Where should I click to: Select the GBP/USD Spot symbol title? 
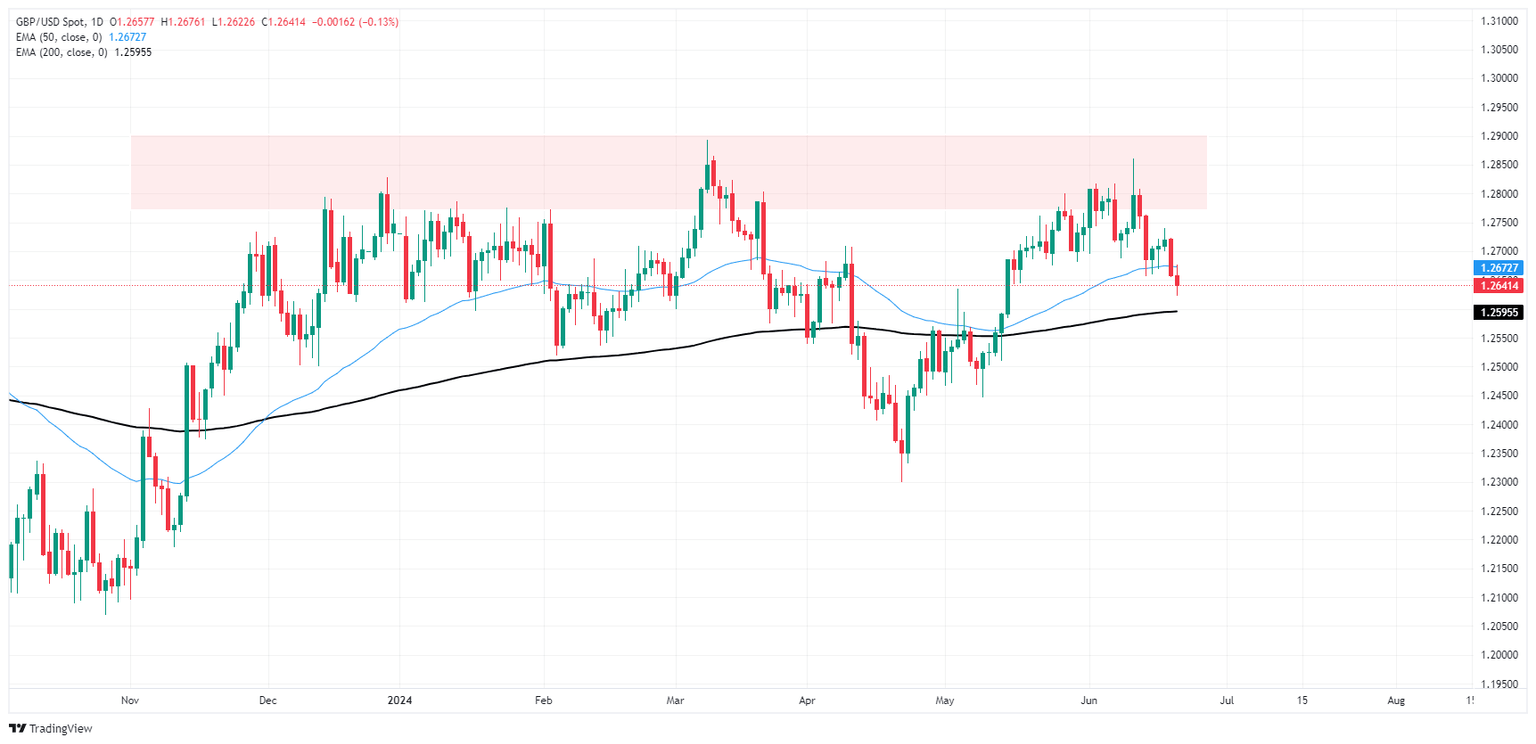(x=48, y=22)
